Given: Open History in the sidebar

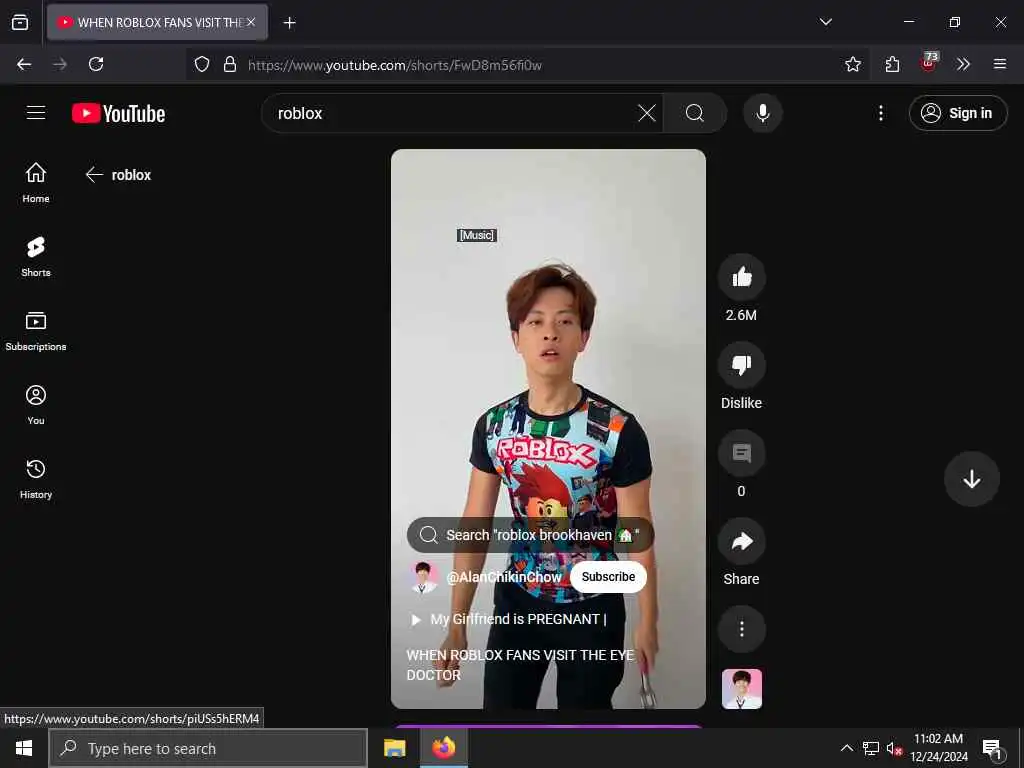Looking at the screenshot, I should coord(36,479).
